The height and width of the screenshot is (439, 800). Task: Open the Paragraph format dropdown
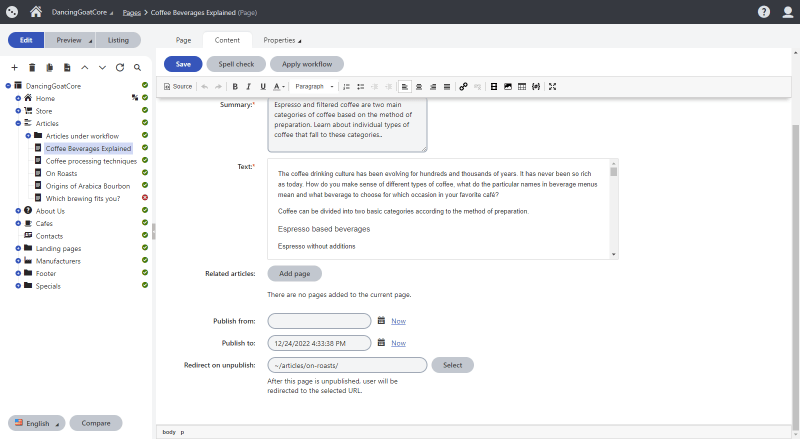pyautogui.click(x=314, y=87)
